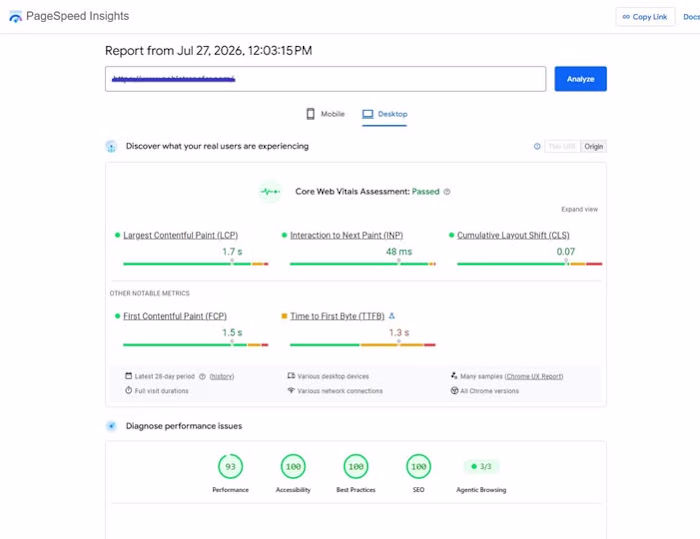Click the 1.5 s FCP value

pyautogui.click(x=232, y=333)
